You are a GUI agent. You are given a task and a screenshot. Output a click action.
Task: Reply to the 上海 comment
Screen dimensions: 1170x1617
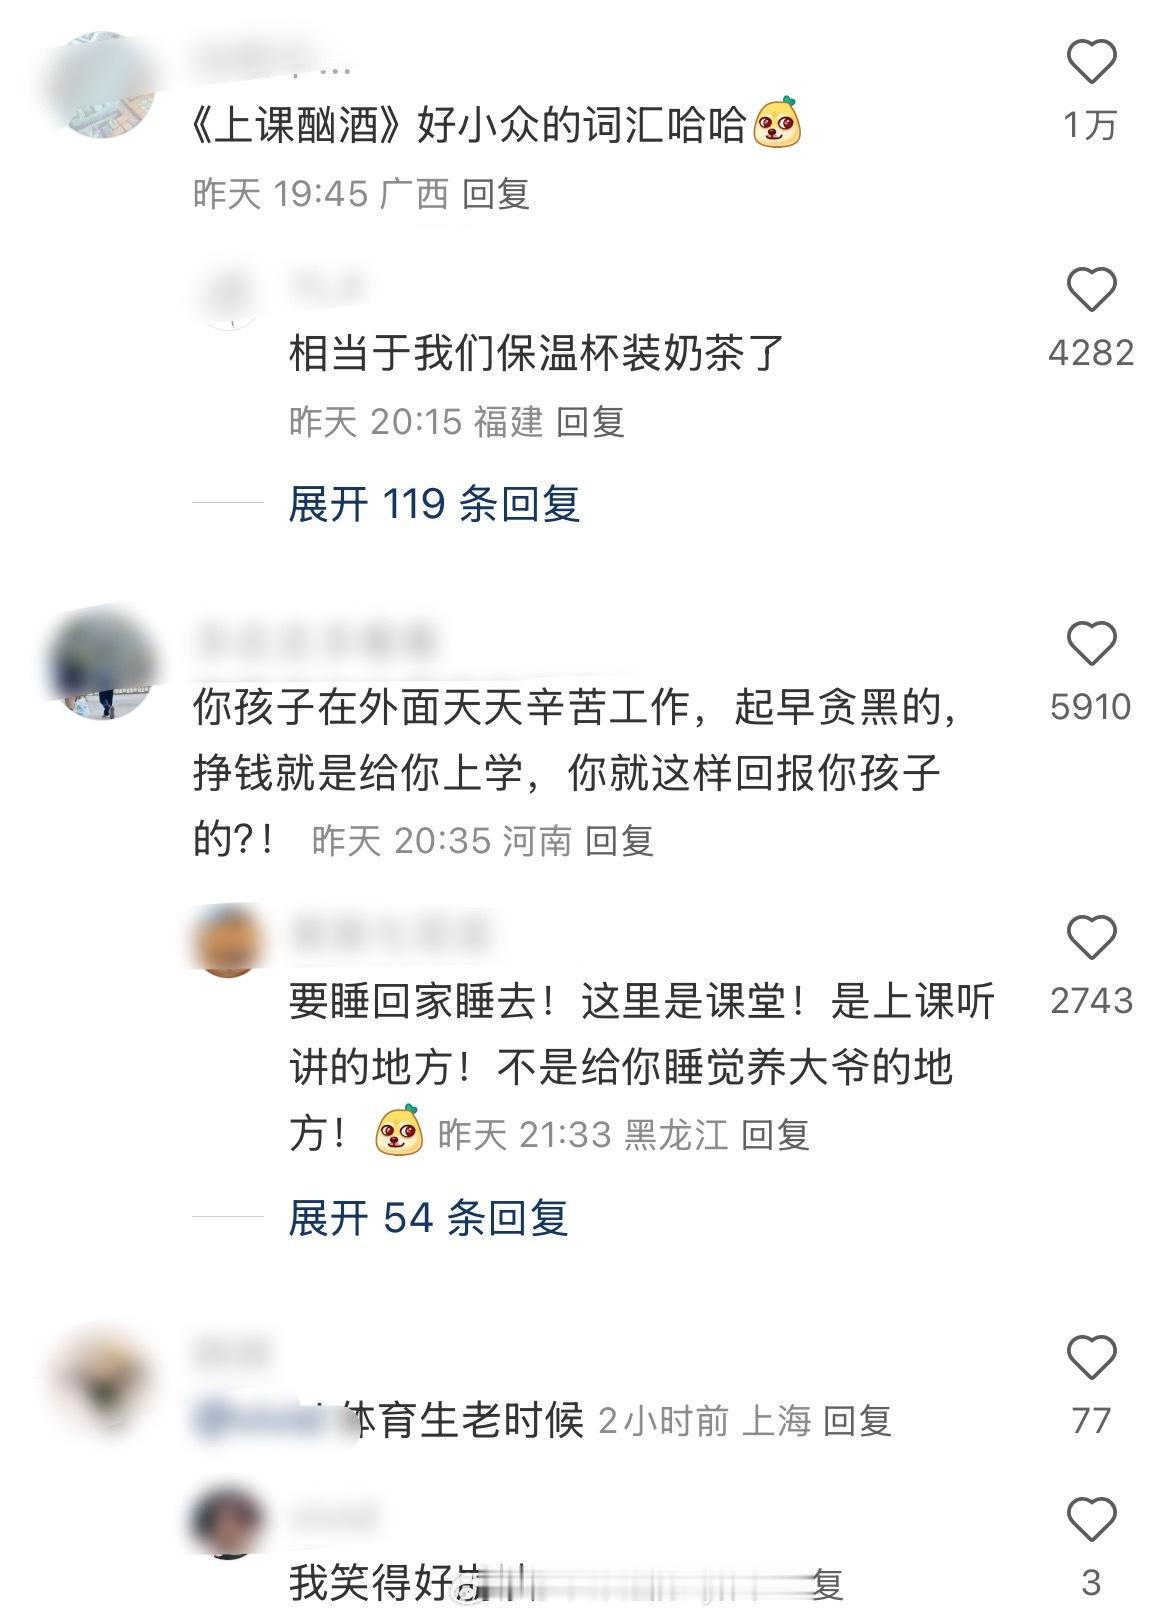pos(857,1420)
